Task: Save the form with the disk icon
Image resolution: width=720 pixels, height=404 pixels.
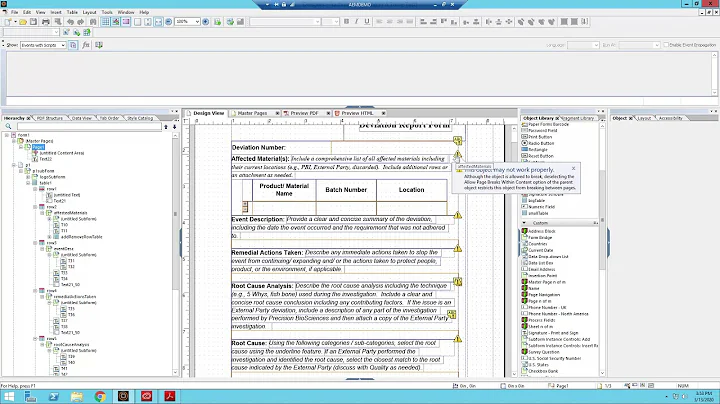Action: [33, 22]
